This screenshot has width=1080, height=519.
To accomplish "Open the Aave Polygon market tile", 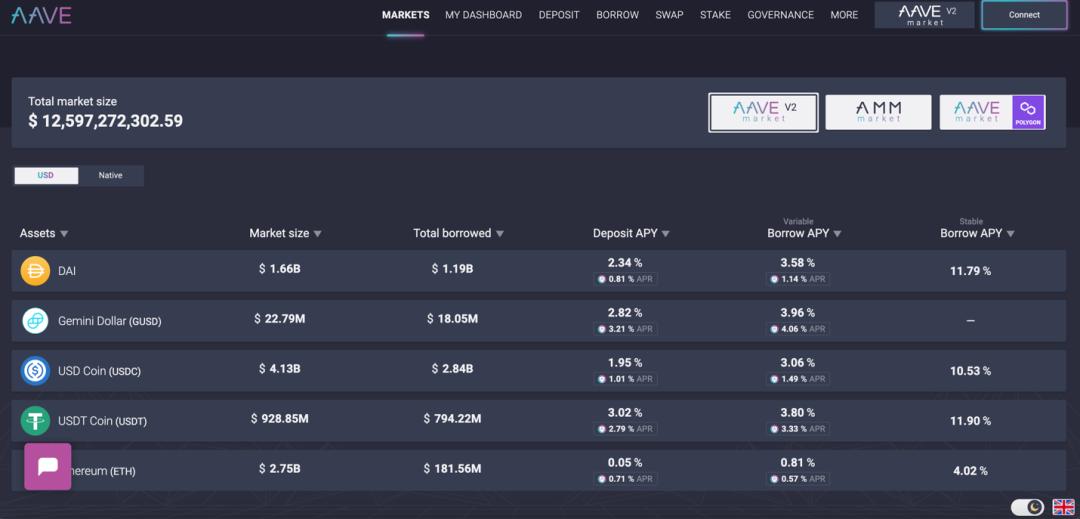I will pos(993,112).
